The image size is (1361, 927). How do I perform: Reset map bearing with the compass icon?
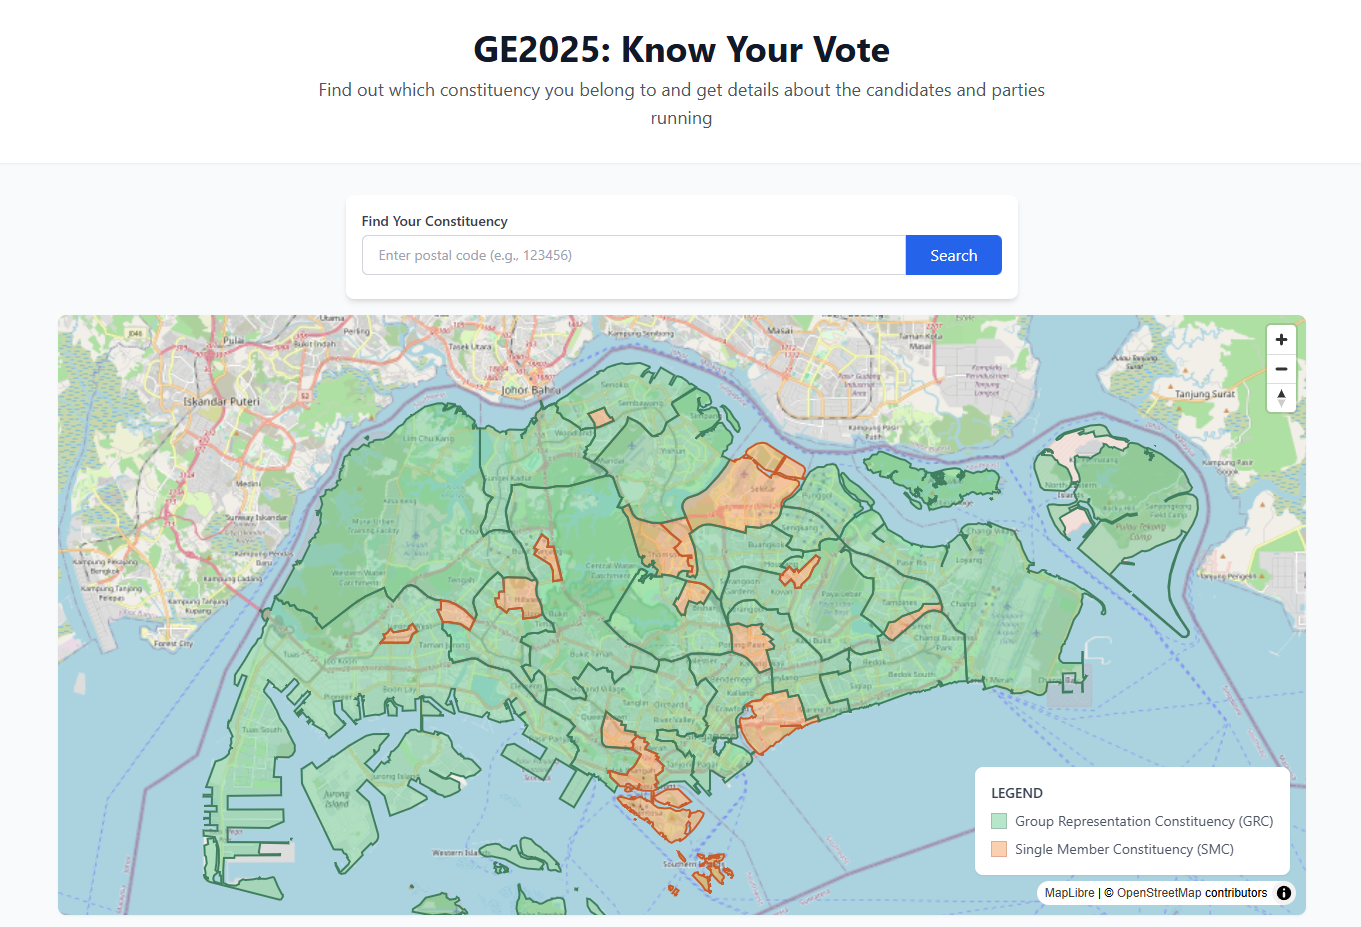coord(1281,398)
